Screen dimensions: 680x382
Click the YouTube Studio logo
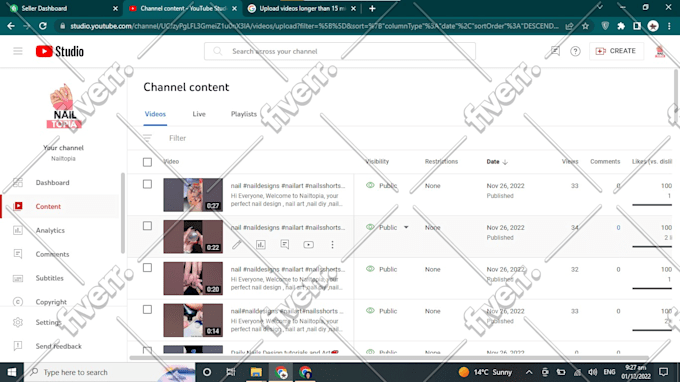pos(60,51)
